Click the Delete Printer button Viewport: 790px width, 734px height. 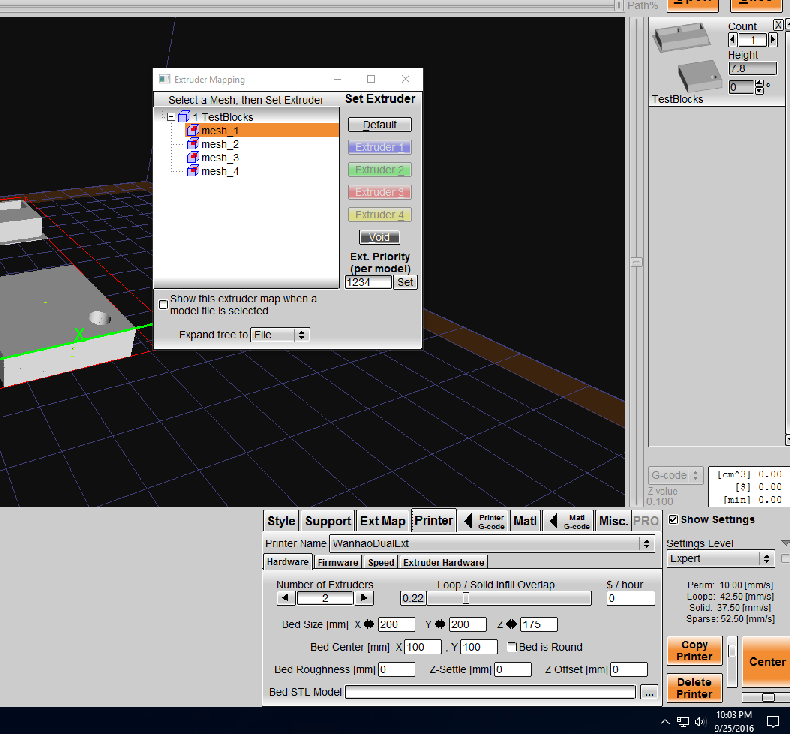[694, 688]
